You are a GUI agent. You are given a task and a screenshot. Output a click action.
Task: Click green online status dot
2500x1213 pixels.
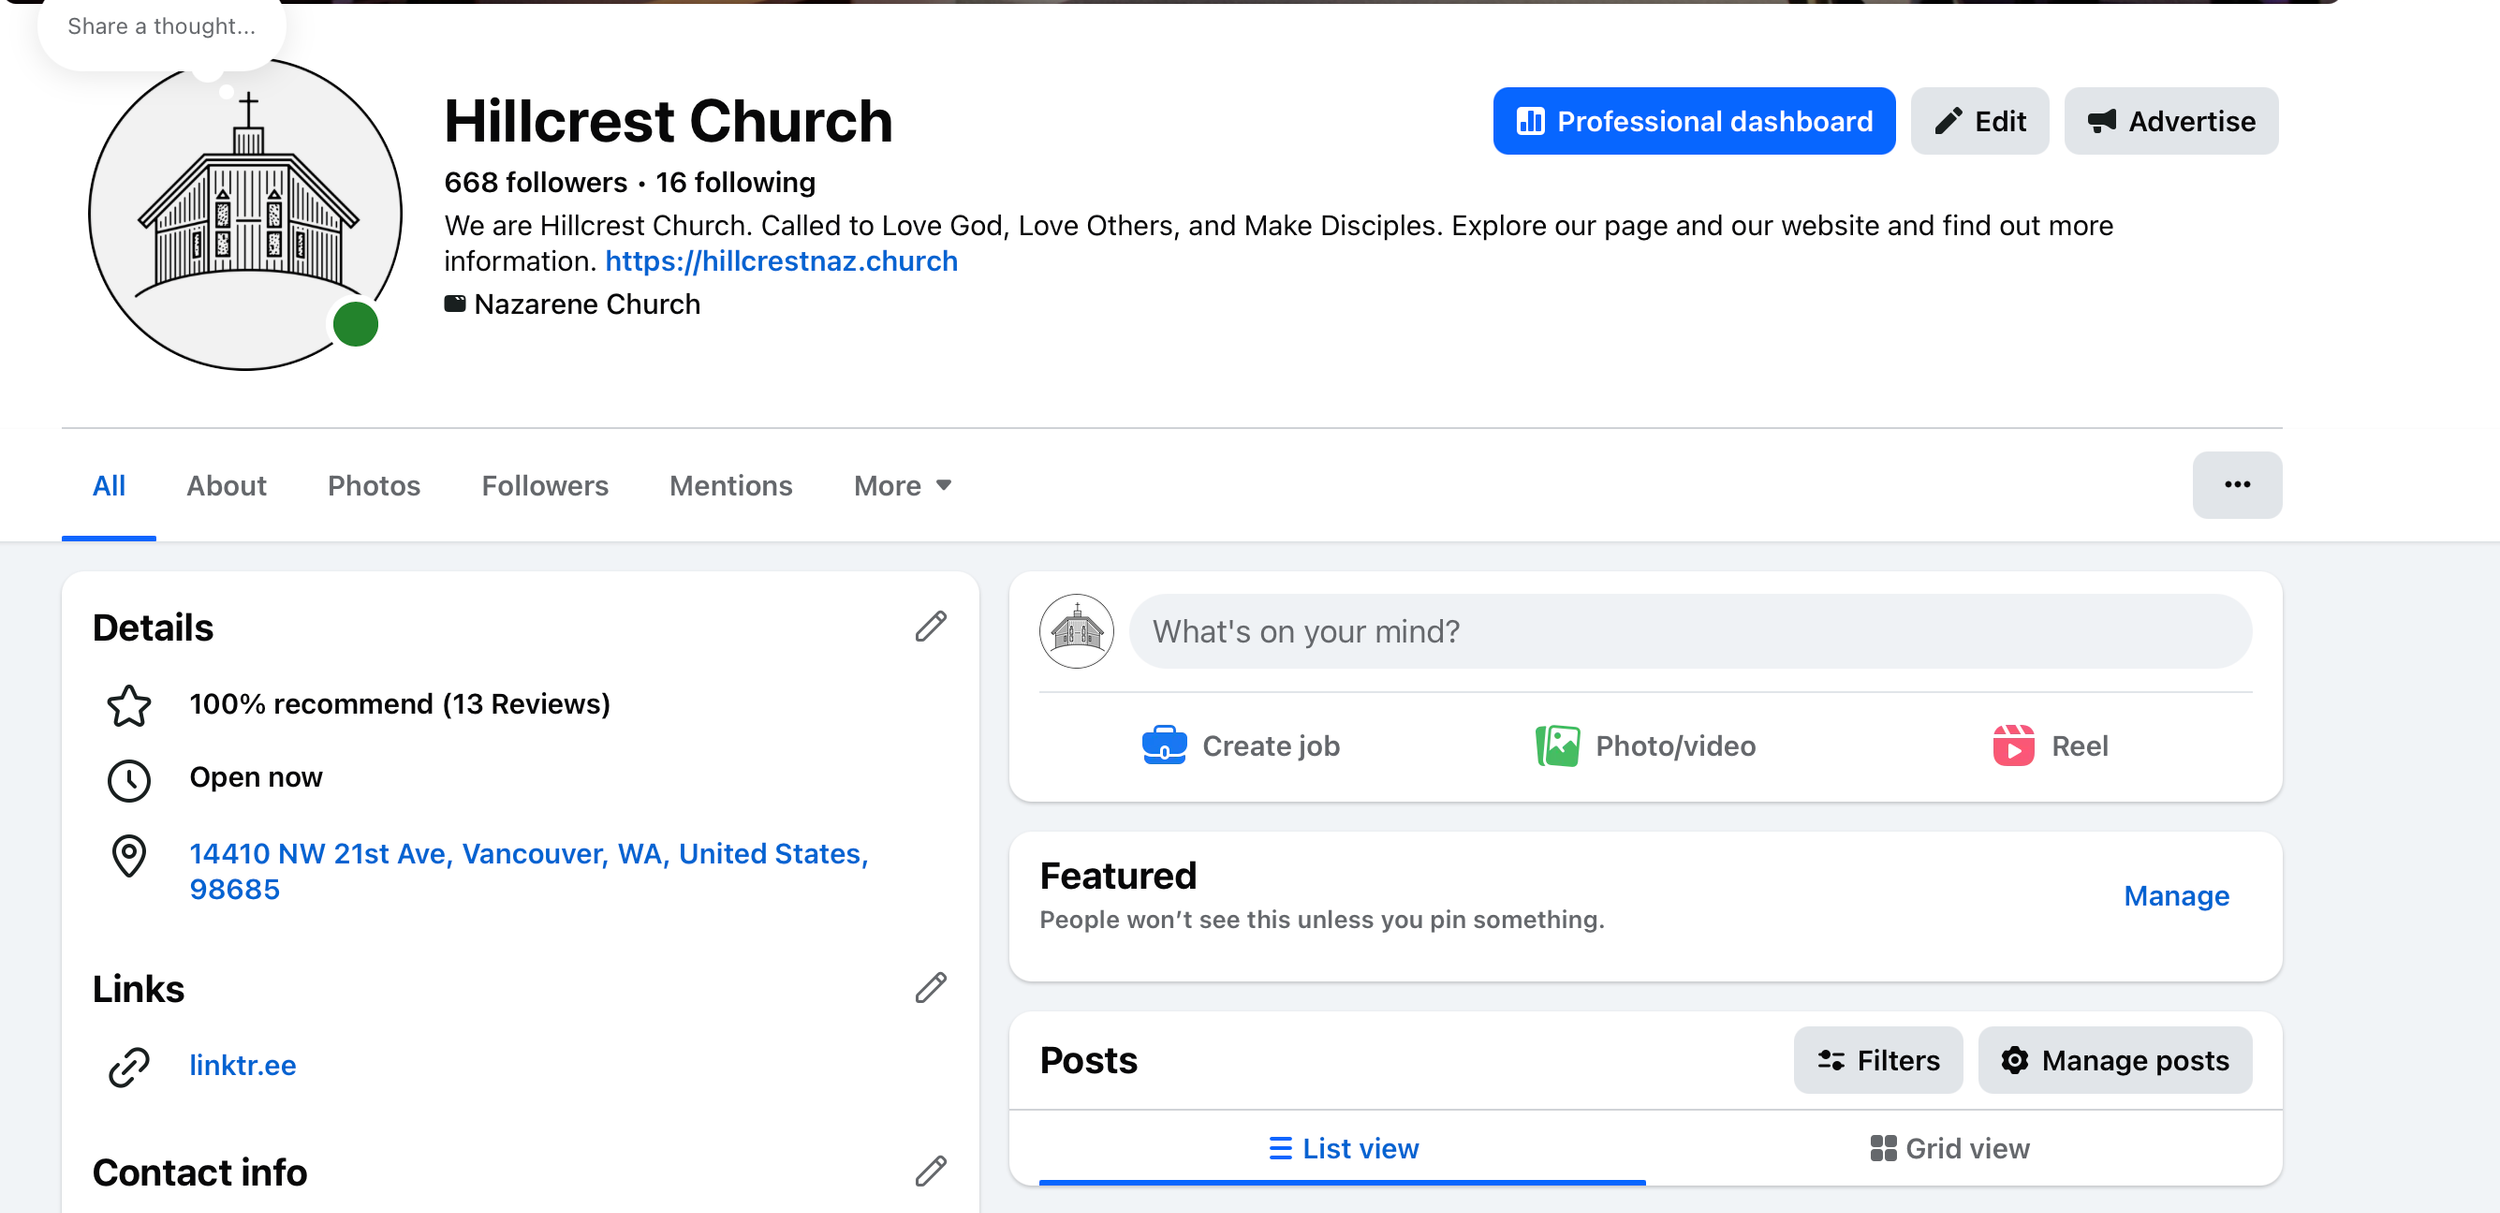(355, 324)
